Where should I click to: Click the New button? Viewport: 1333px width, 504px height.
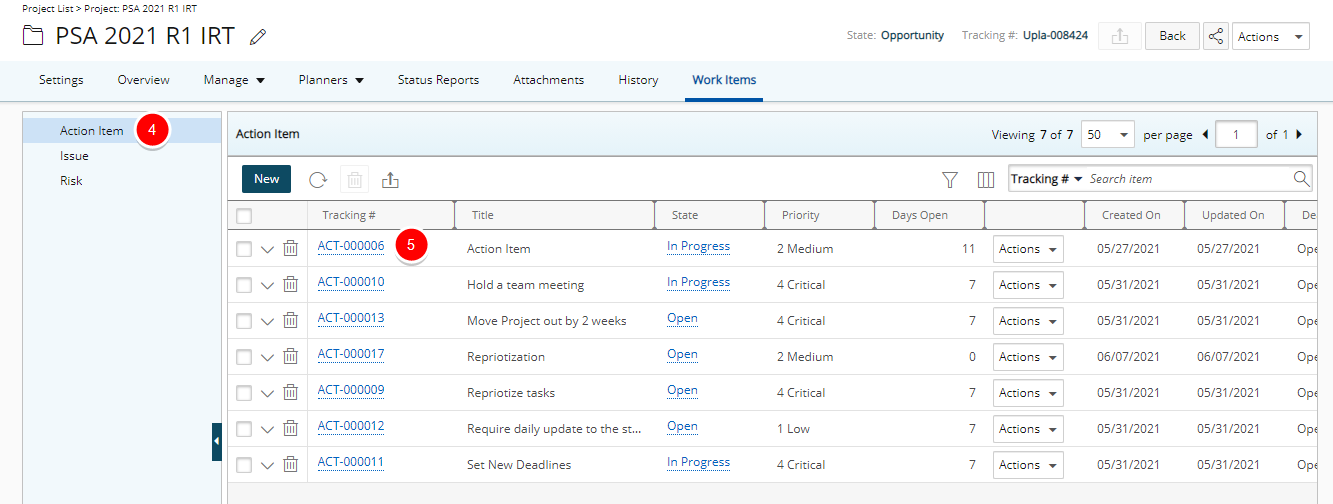coord(267,179)
